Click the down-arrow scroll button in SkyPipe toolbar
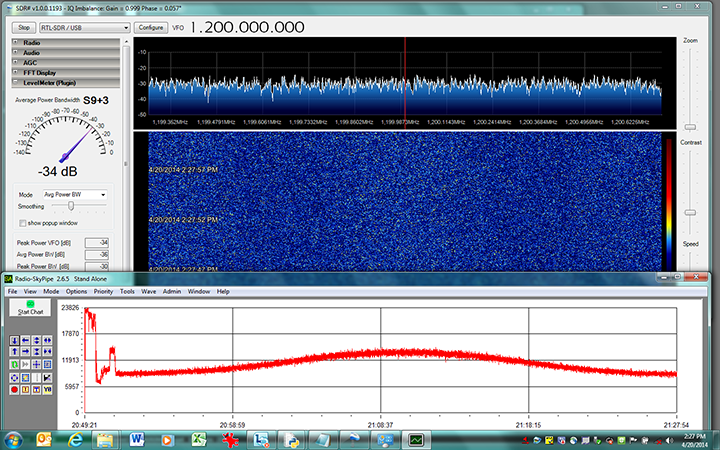This screenshot has height=450, width=720. click(14, 340)
